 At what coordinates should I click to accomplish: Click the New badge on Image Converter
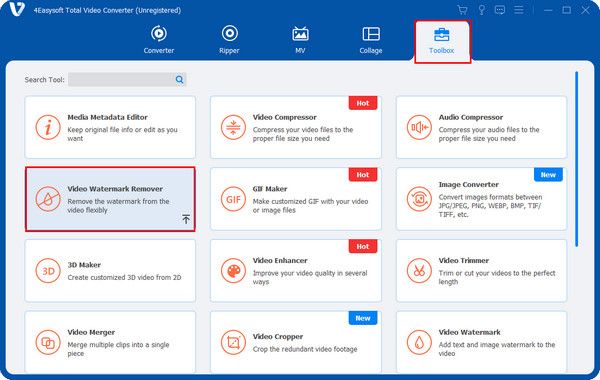click(x=548, y=175)
